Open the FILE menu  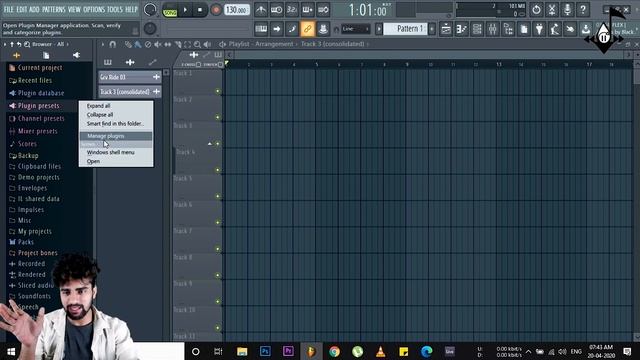8,9
